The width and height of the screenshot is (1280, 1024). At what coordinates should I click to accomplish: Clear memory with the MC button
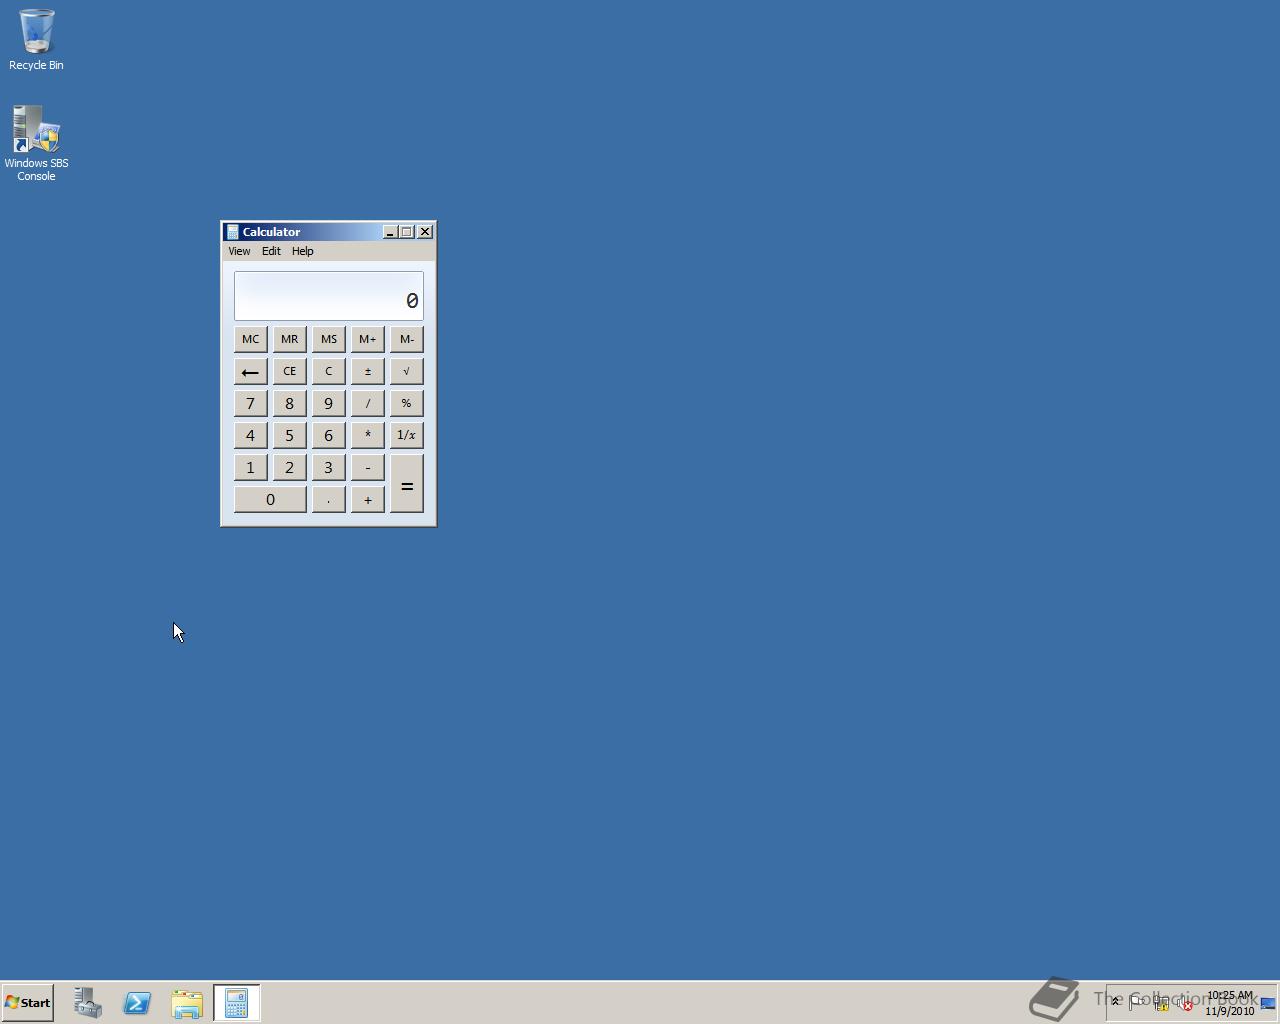click(250, 339)
